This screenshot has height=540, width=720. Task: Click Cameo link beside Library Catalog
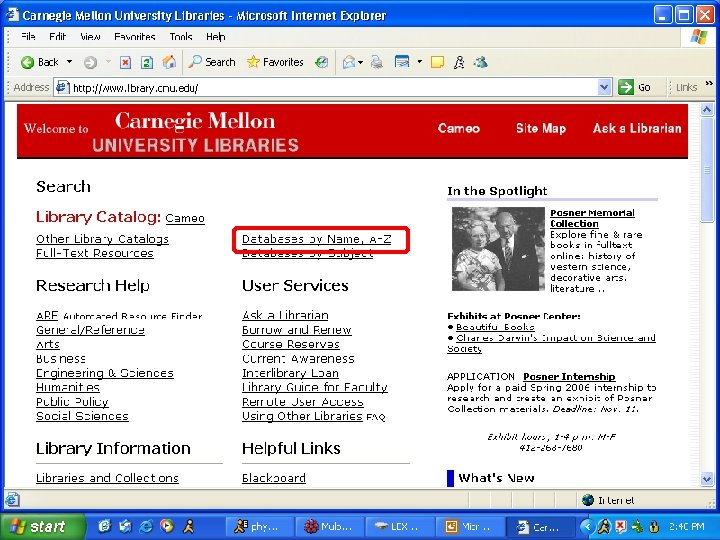[185, 218]
